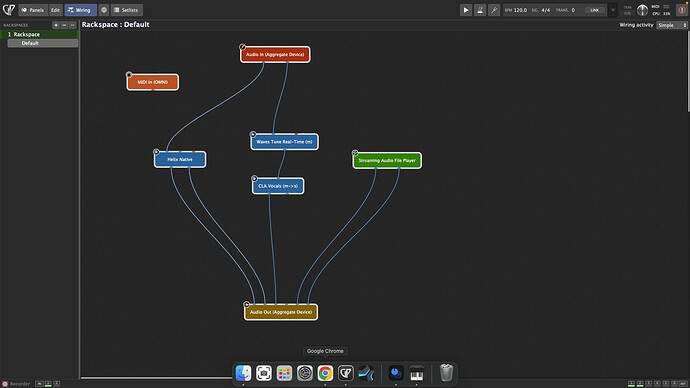Open System Settings from the dock
This screenshot has height=388, width=690.
point(305,373)
